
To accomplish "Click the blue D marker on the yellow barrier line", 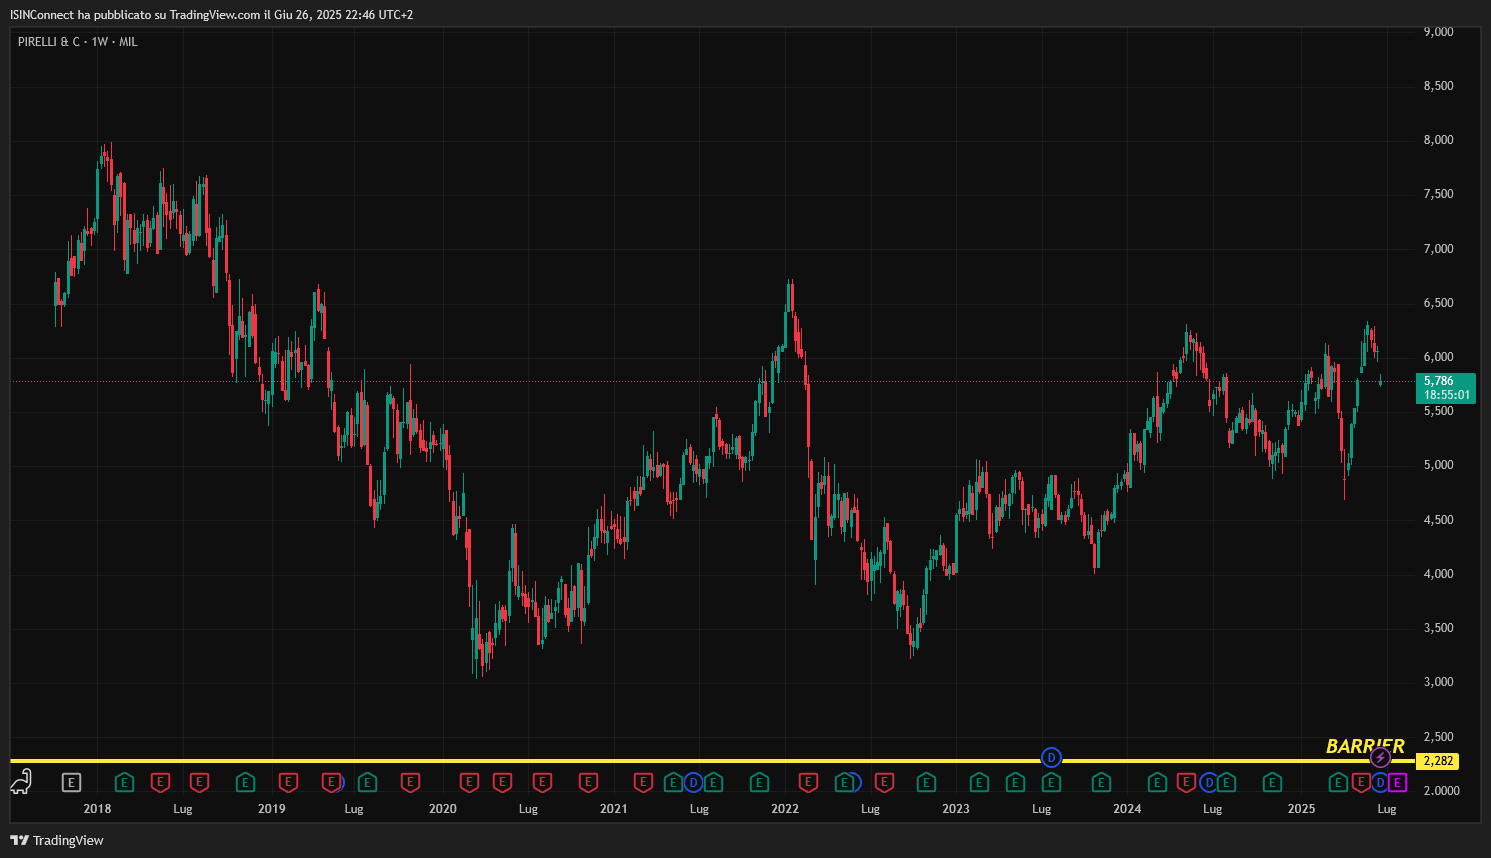I will pyautogui.click(x=1051, y=757).
